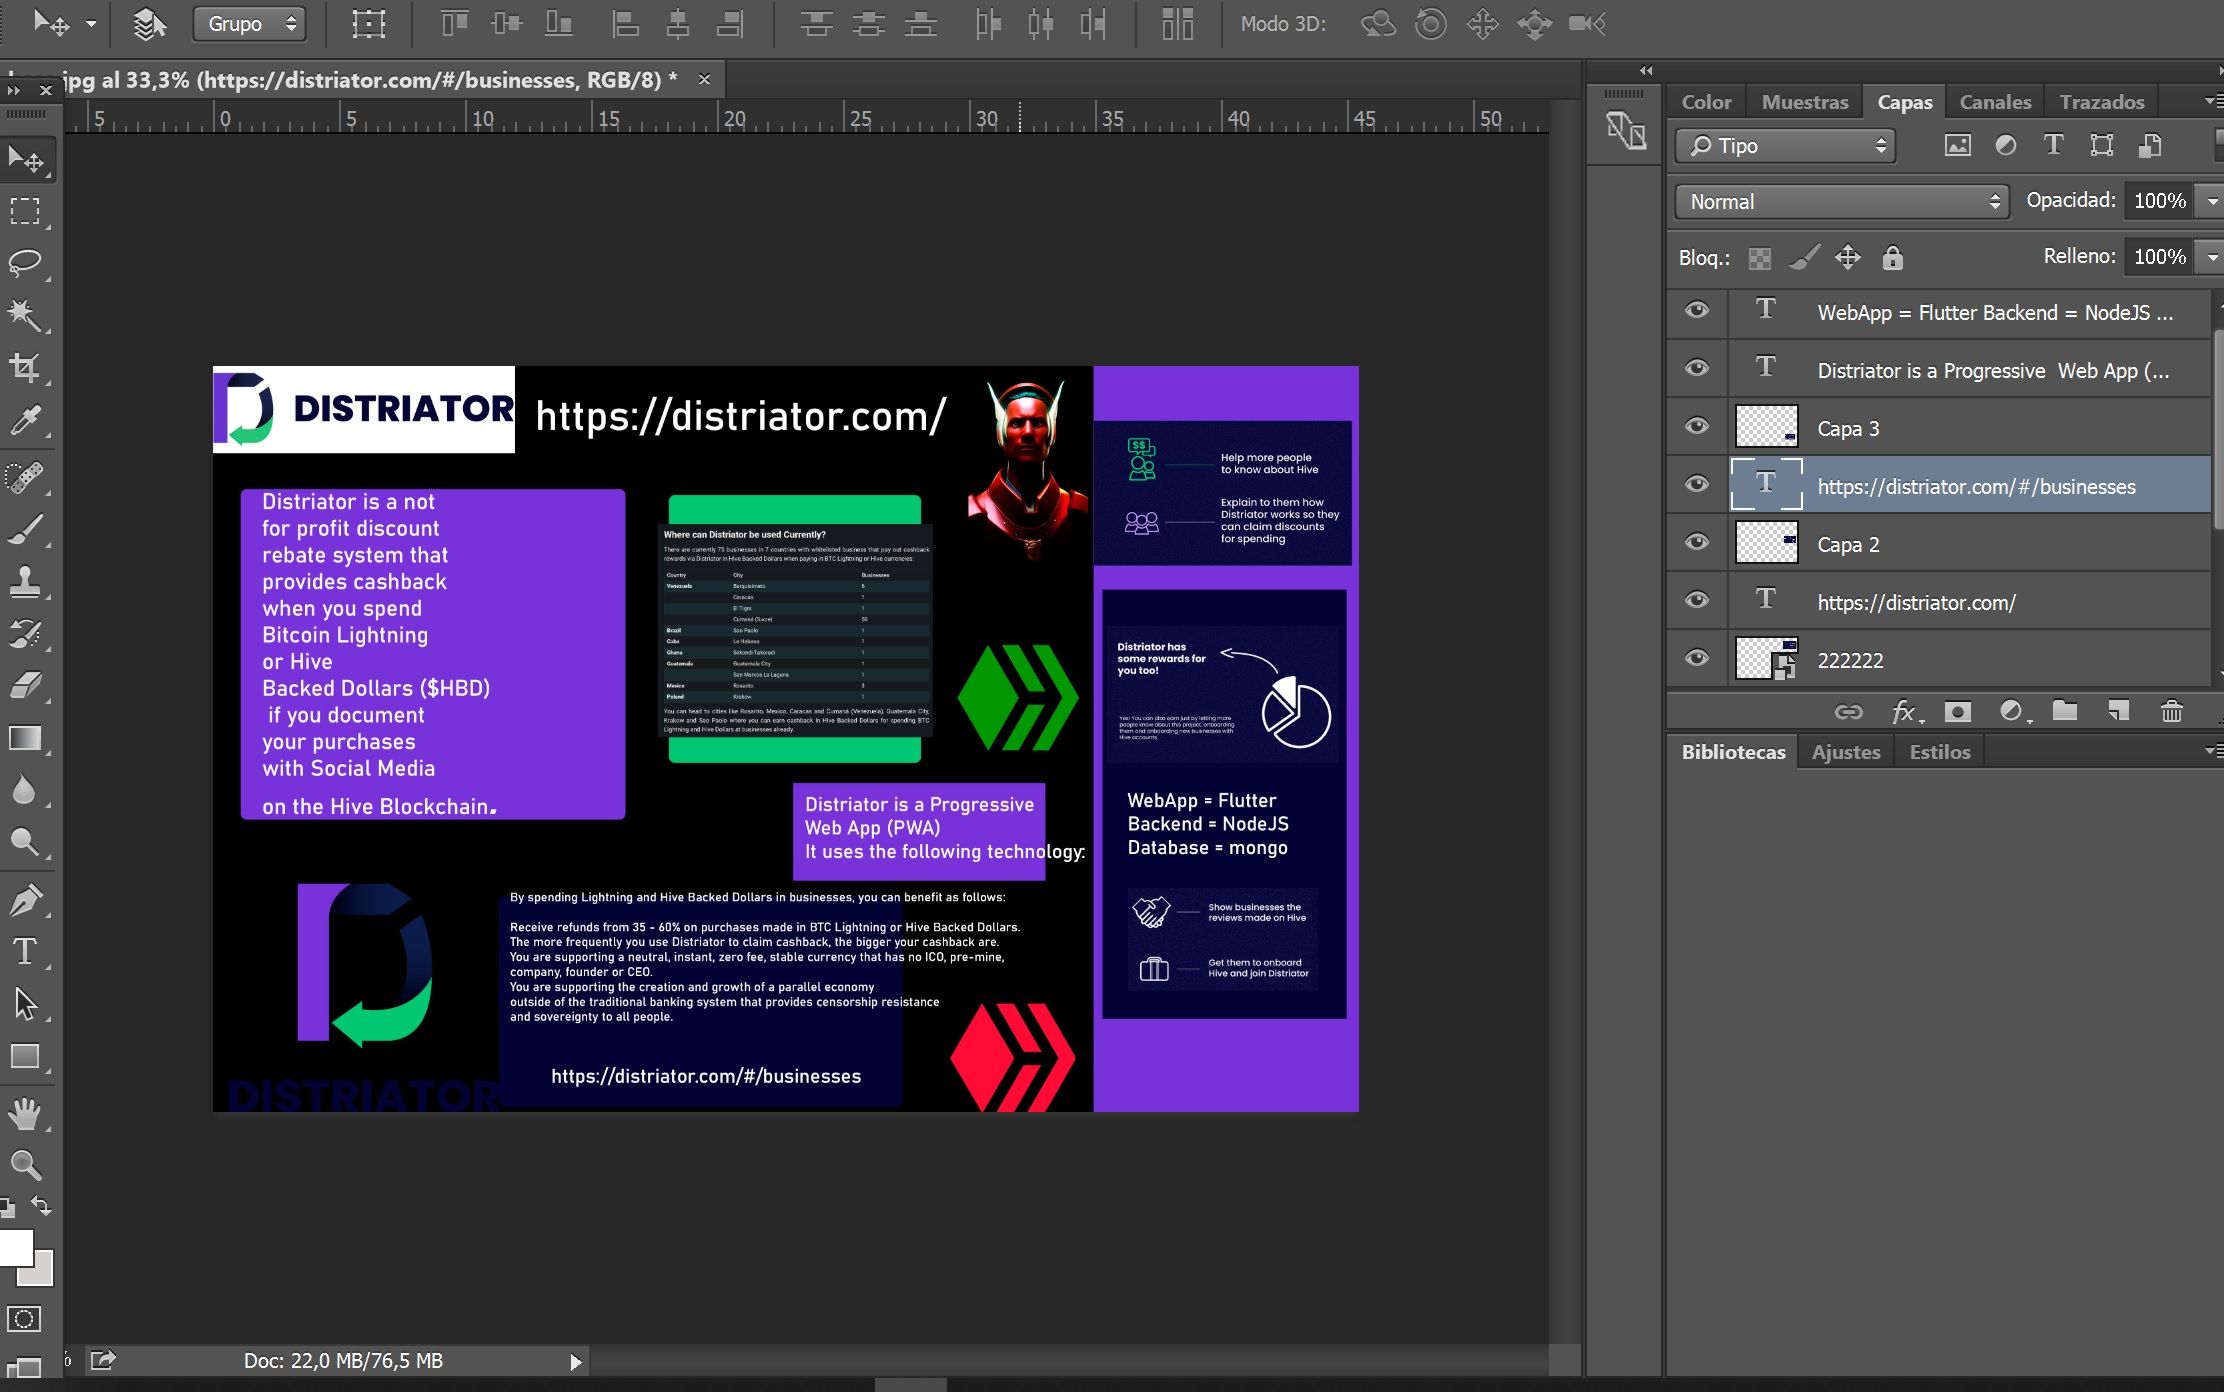Link layers with chain icon

(1848, 711)
